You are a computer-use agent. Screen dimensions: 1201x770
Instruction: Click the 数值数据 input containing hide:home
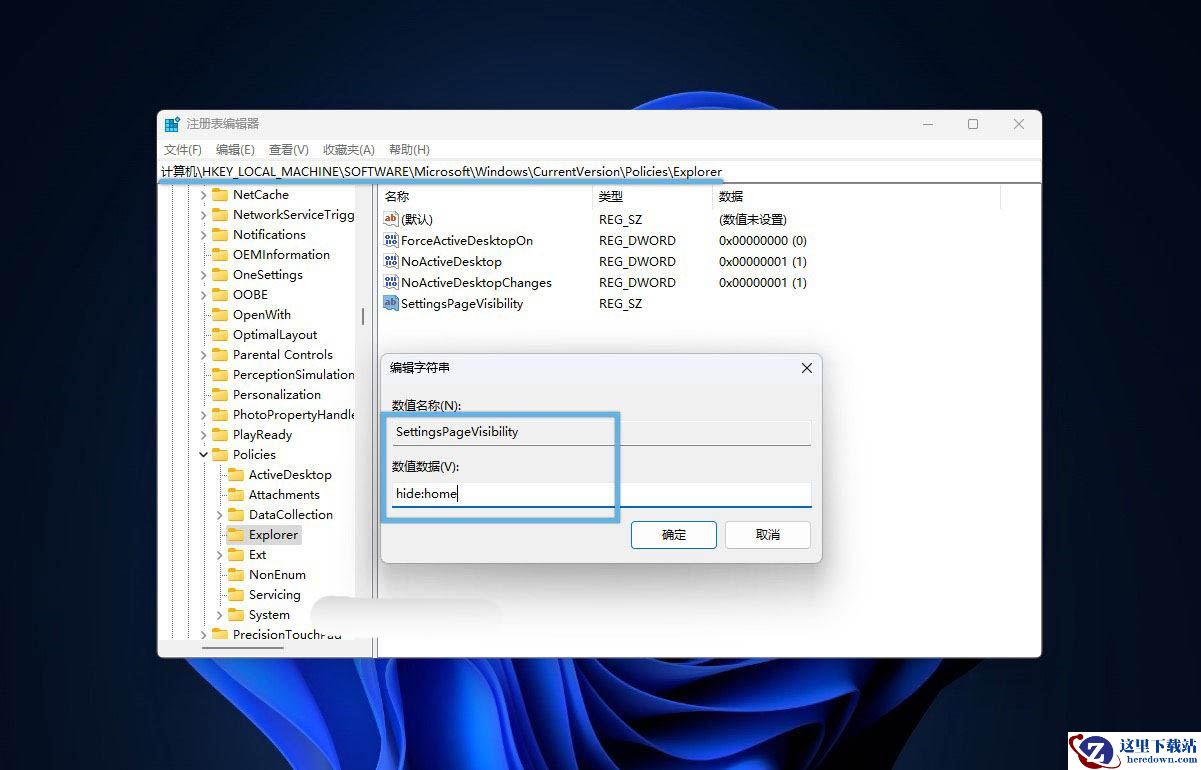point(601,494)
